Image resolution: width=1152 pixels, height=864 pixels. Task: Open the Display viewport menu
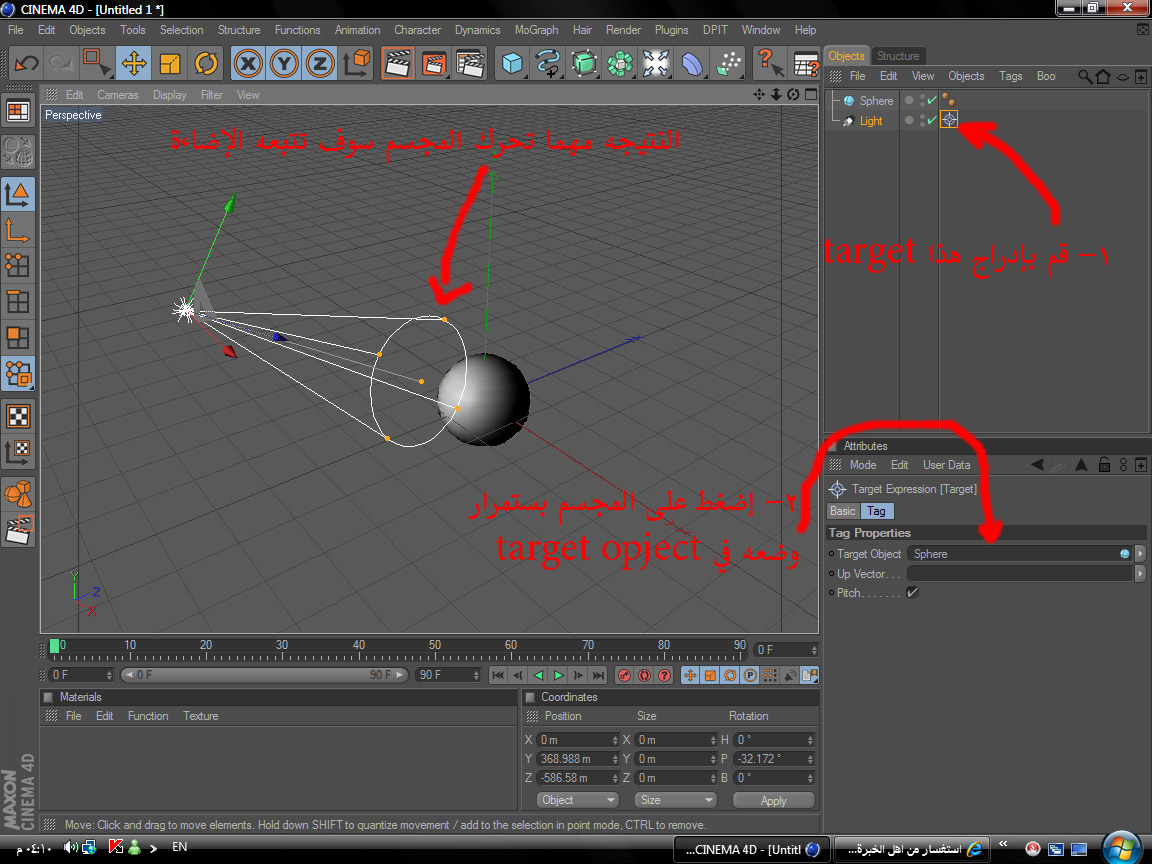tap(170, 95)
